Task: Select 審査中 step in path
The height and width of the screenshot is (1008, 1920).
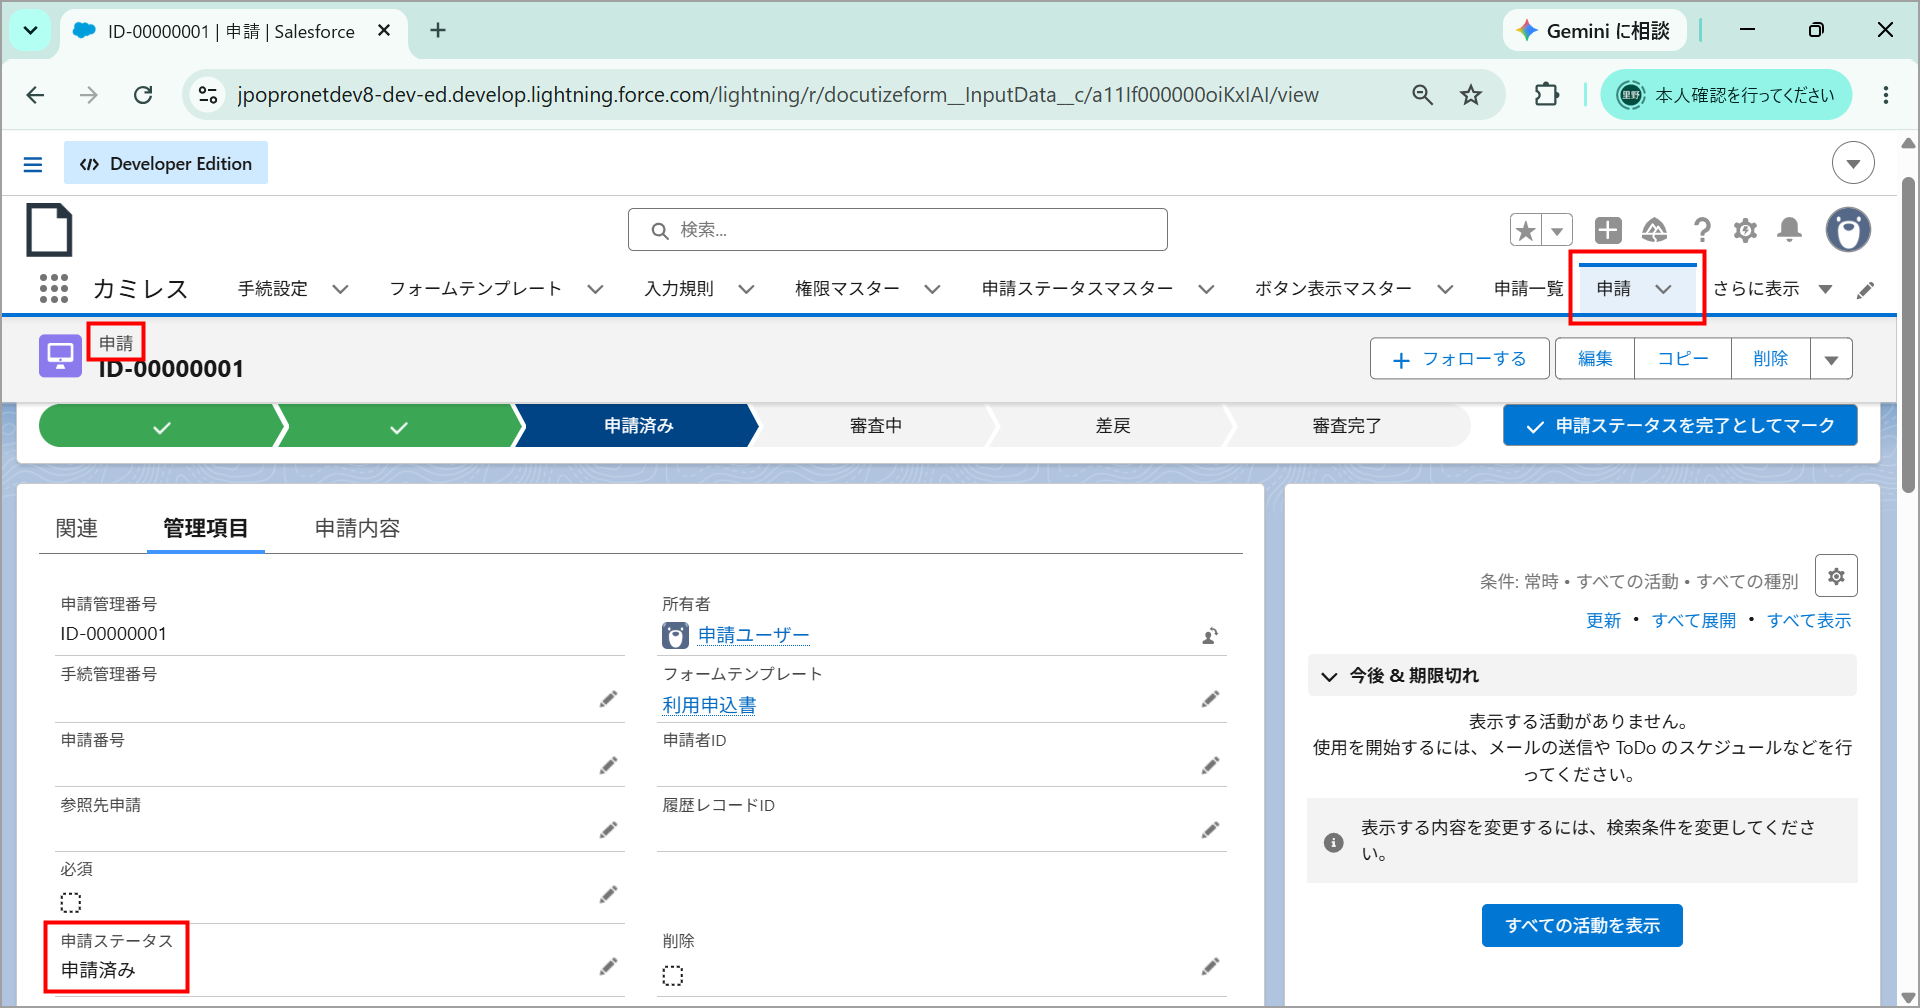Action: (876, 426)
